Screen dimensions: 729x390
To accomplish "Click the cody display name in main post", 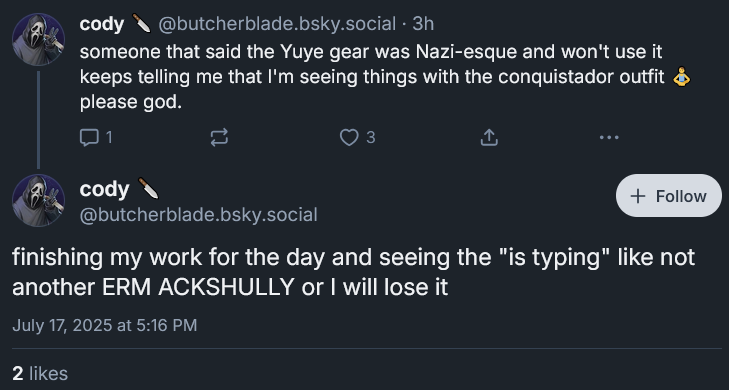I will pyautogui.click(x=104, y=189).
